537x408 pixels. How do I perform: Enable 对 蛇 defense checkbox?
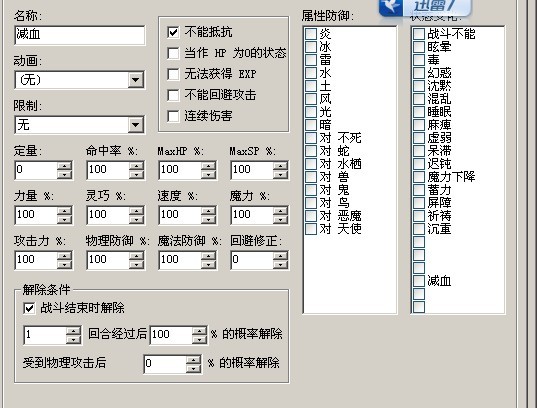pyautogui.click(x=311, y=151)
